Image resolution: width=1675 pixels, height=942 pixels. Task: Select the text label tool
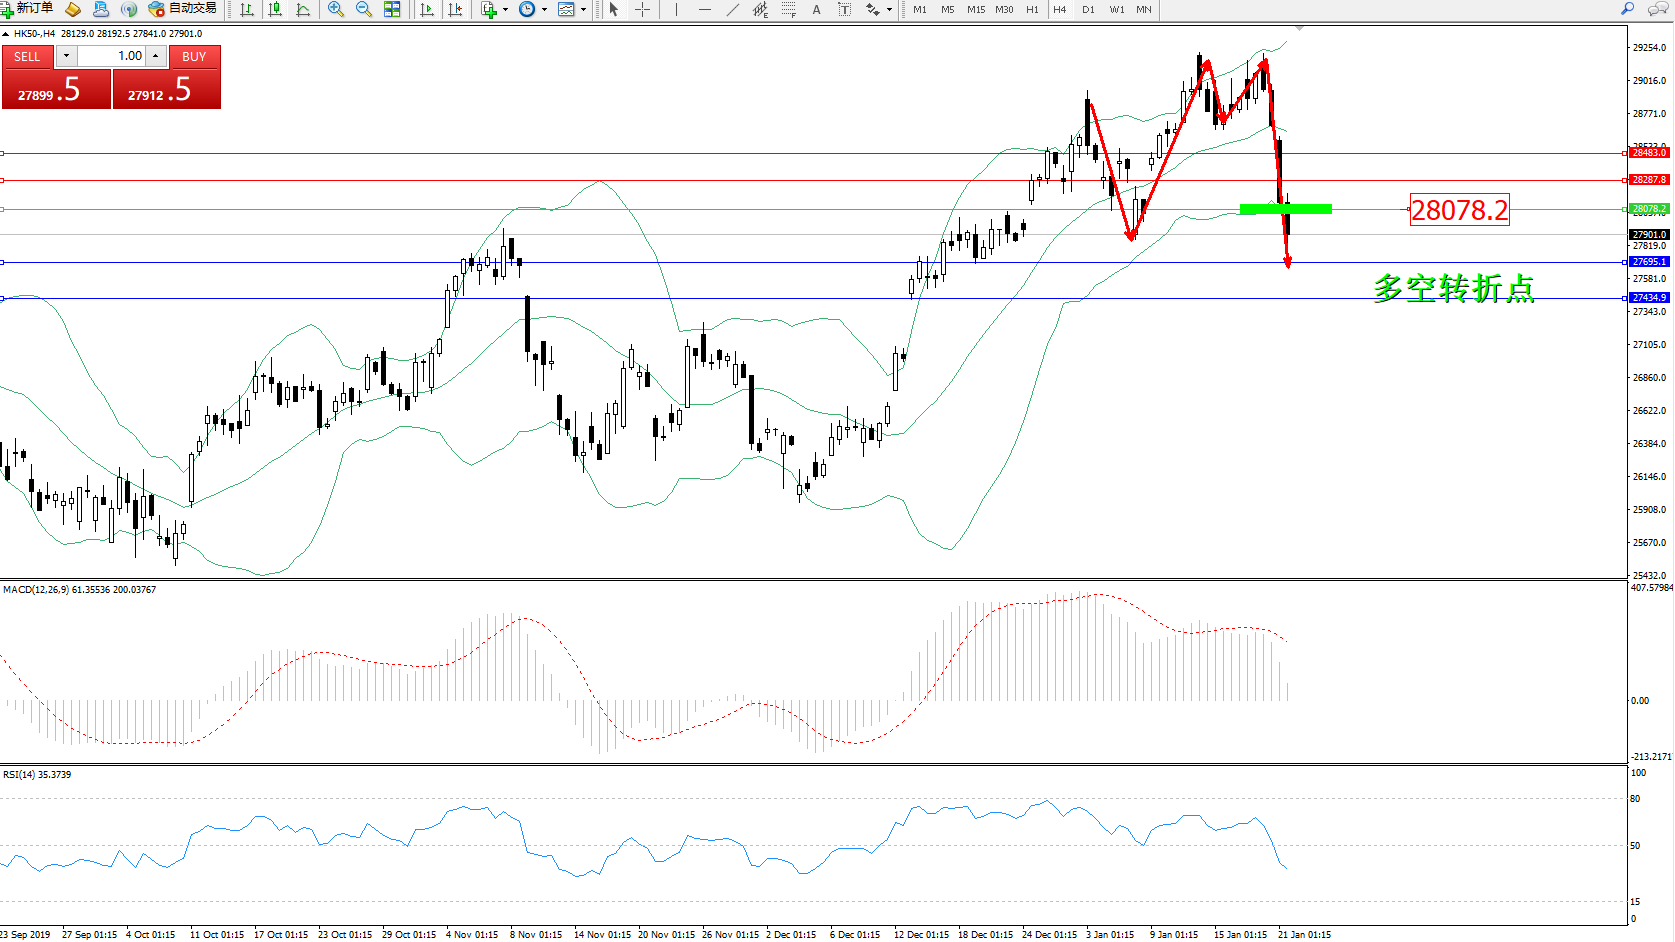click(816, 9)
